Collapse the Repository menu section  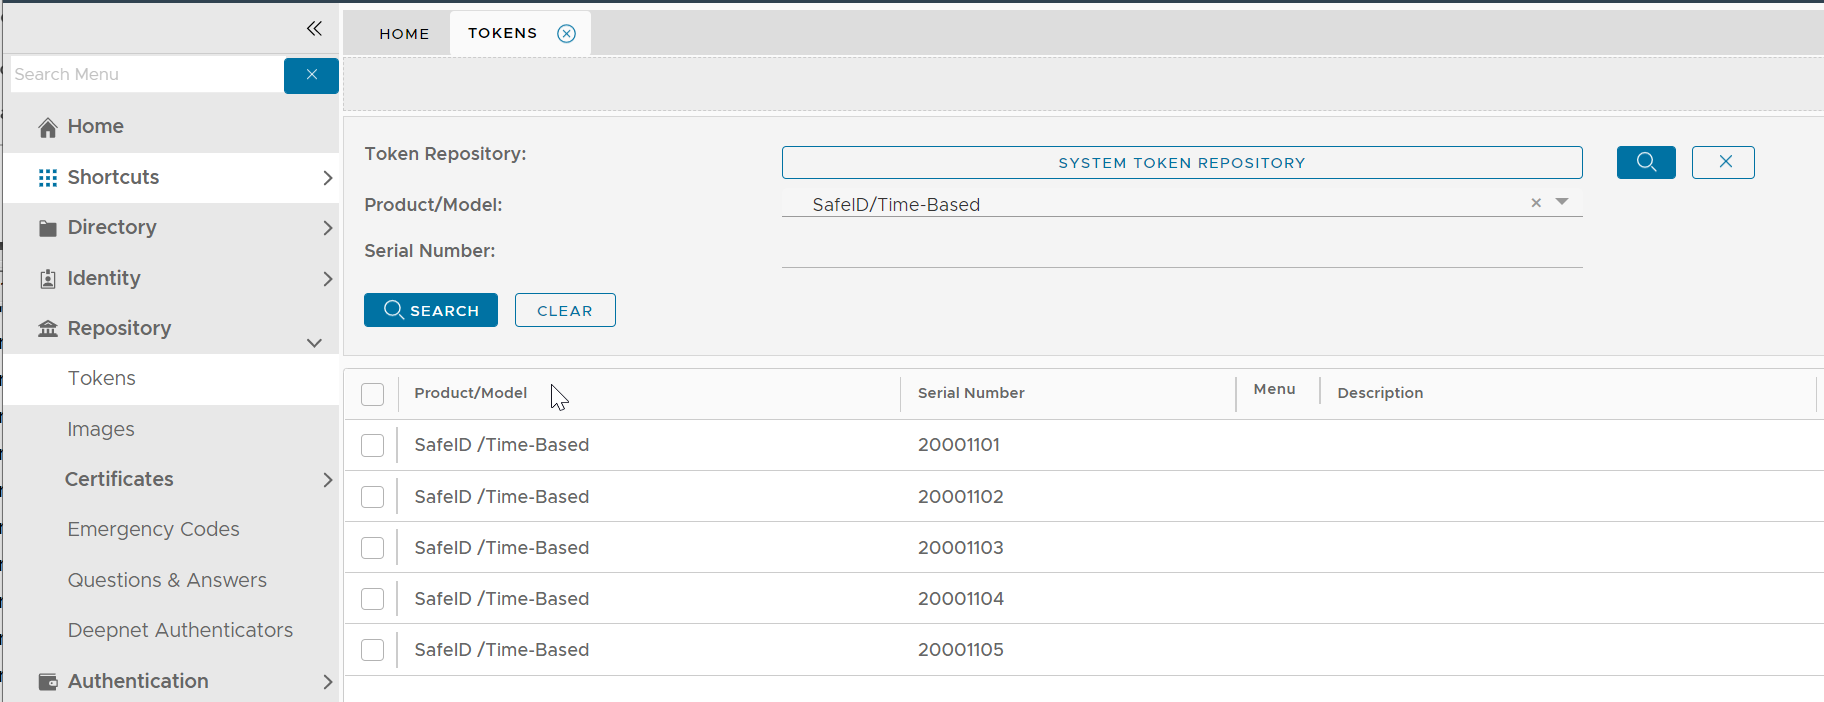point(314,343)
